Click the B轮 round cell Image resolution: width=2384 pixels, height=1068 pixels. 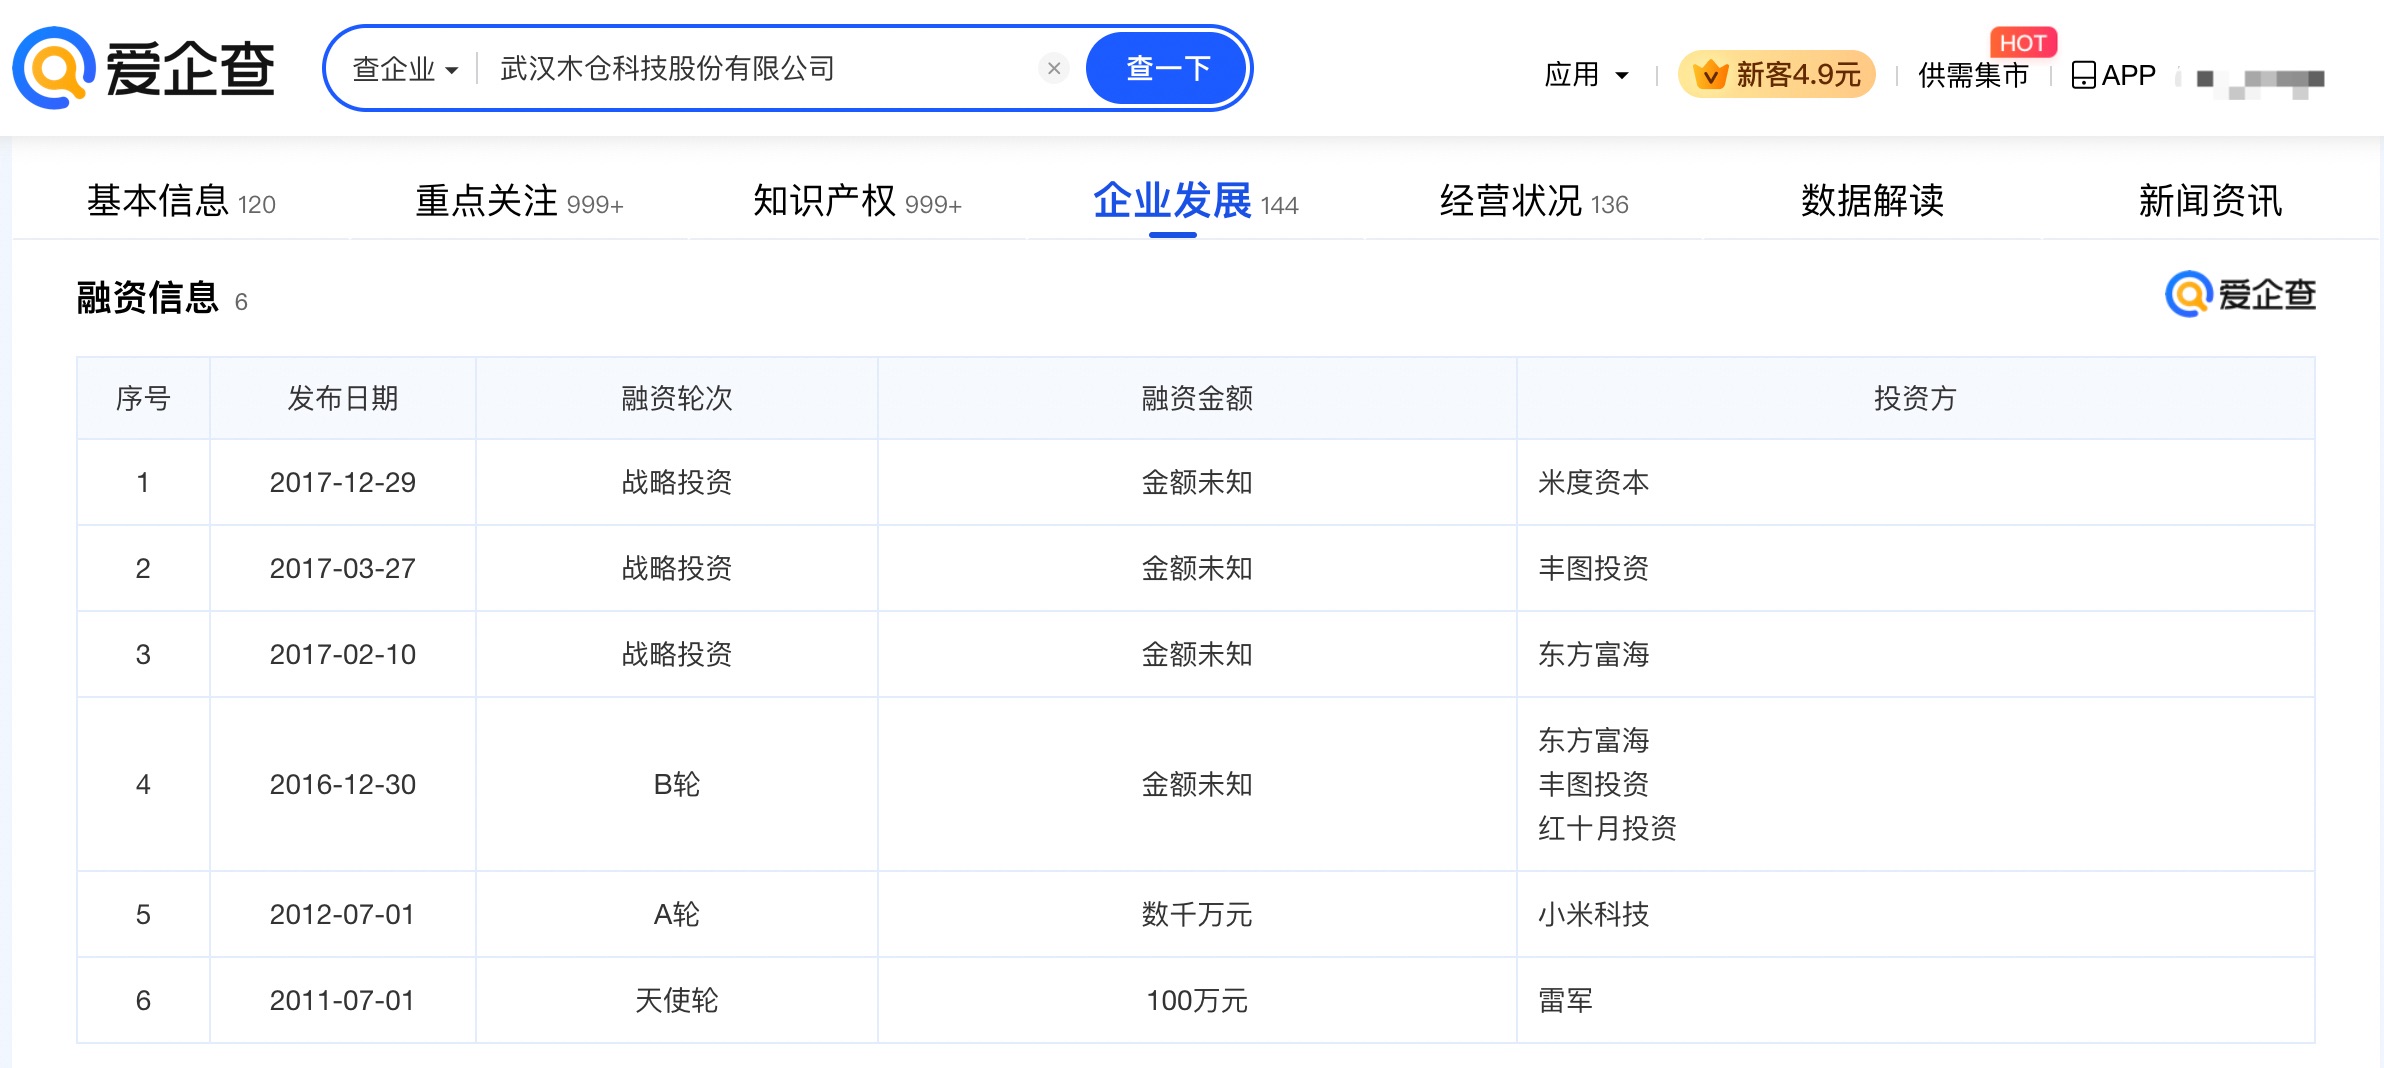click(676, 784)
